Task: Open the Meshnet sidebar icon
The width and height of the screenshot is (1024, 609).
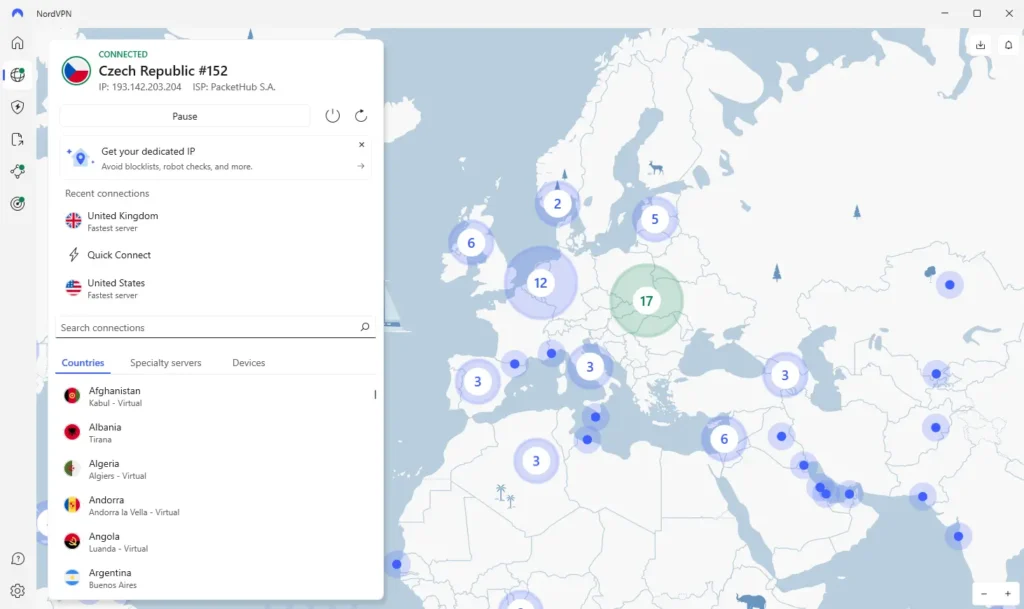Action: point(17,172)
